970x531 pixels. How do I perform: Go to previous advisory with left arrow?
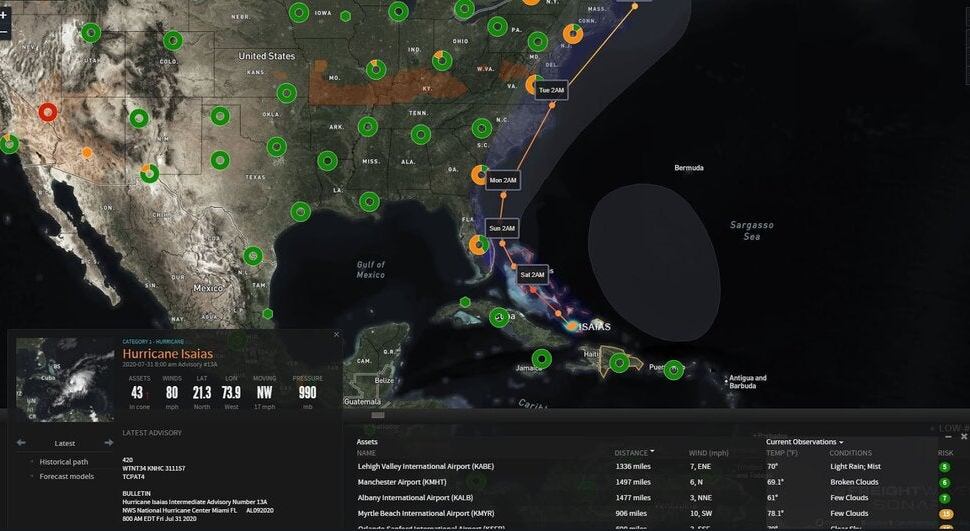21,442
